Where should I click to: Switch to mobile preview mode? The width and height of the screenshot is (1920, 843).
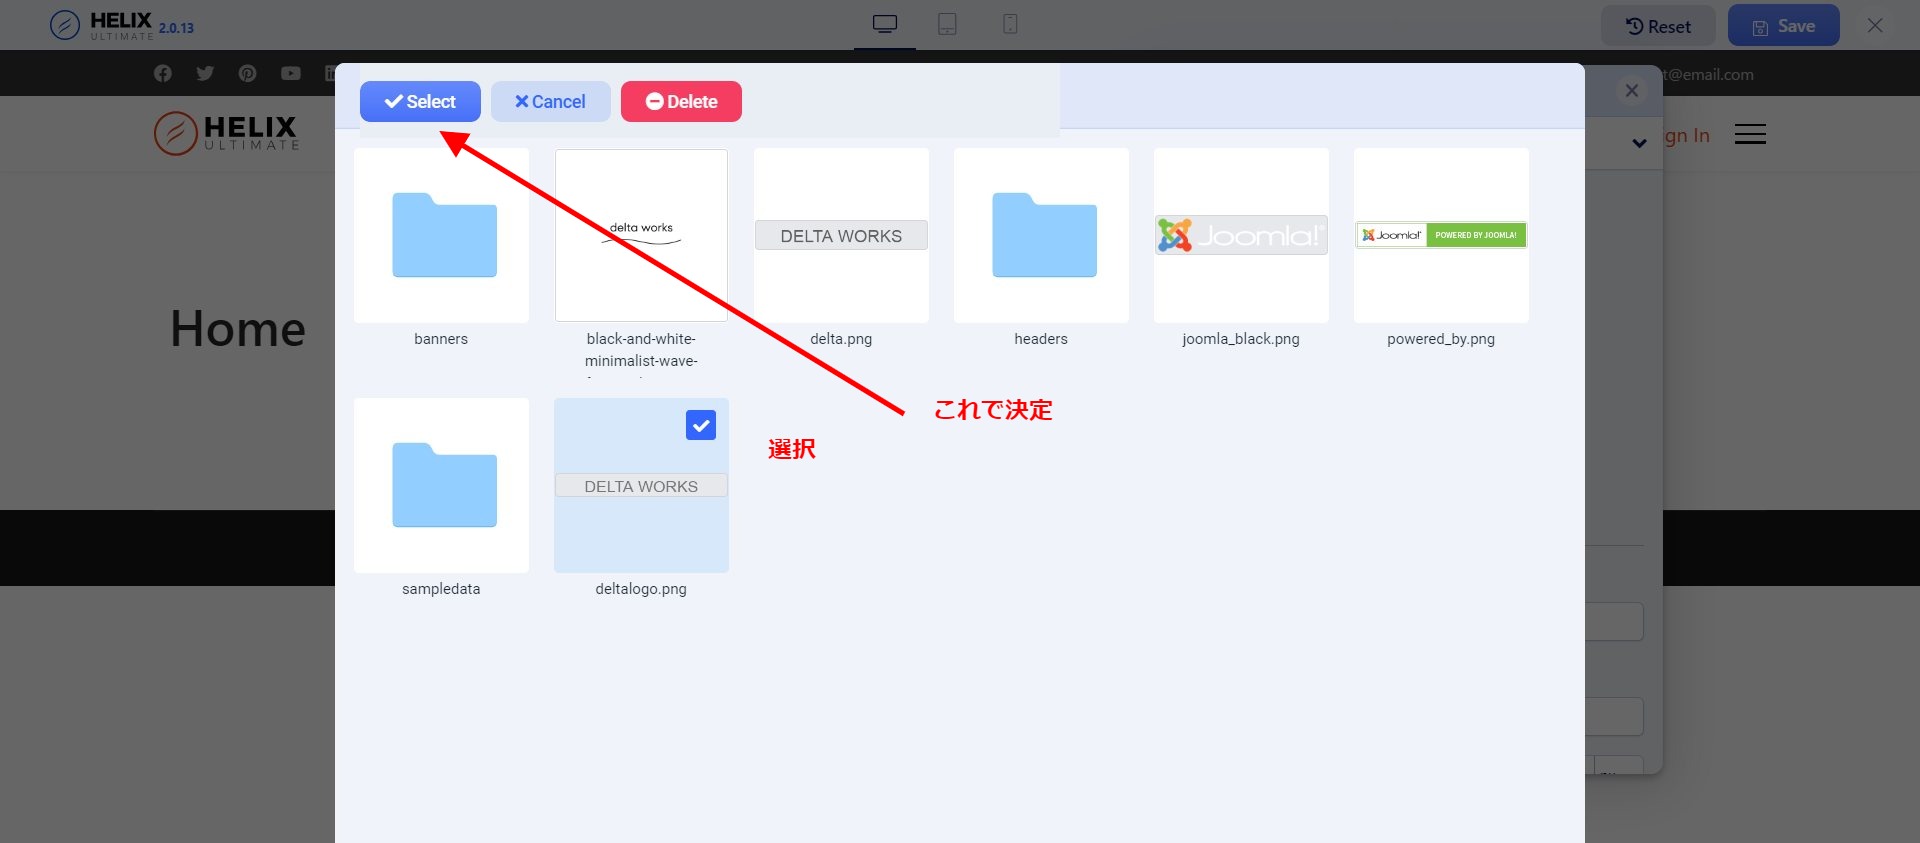pos(1010,24)
